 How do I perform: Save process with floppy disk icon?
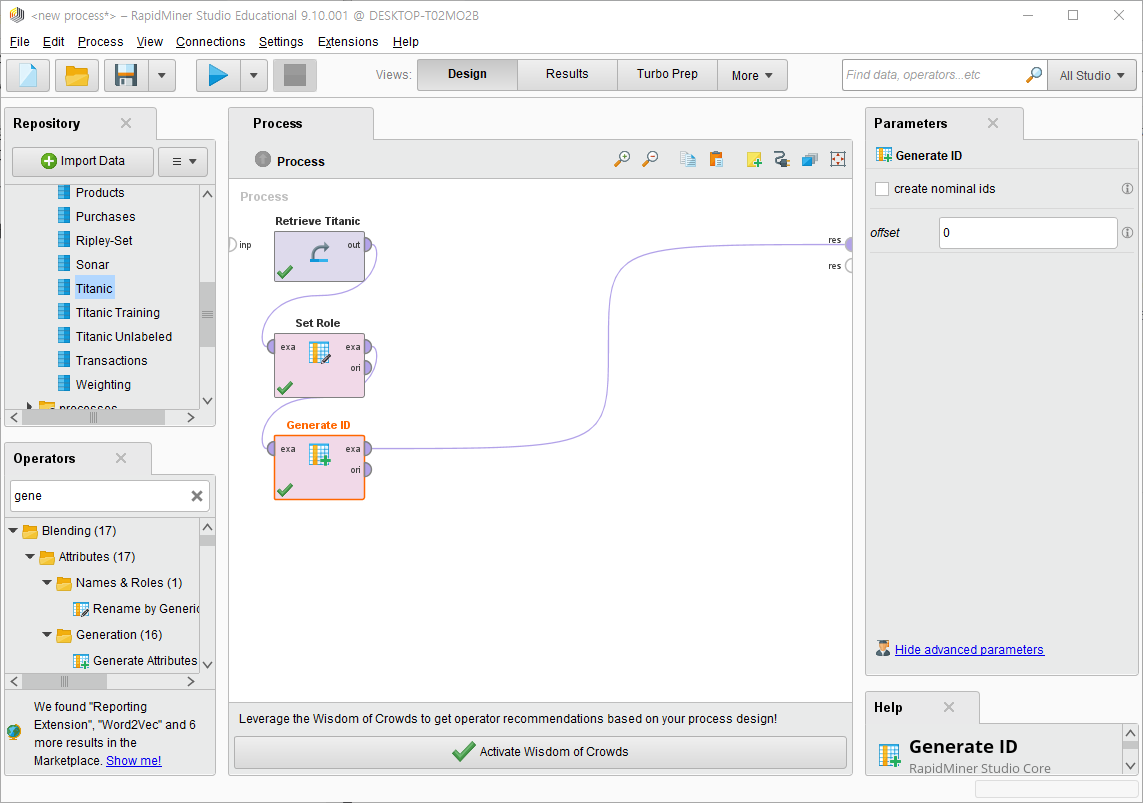[126, 75]
